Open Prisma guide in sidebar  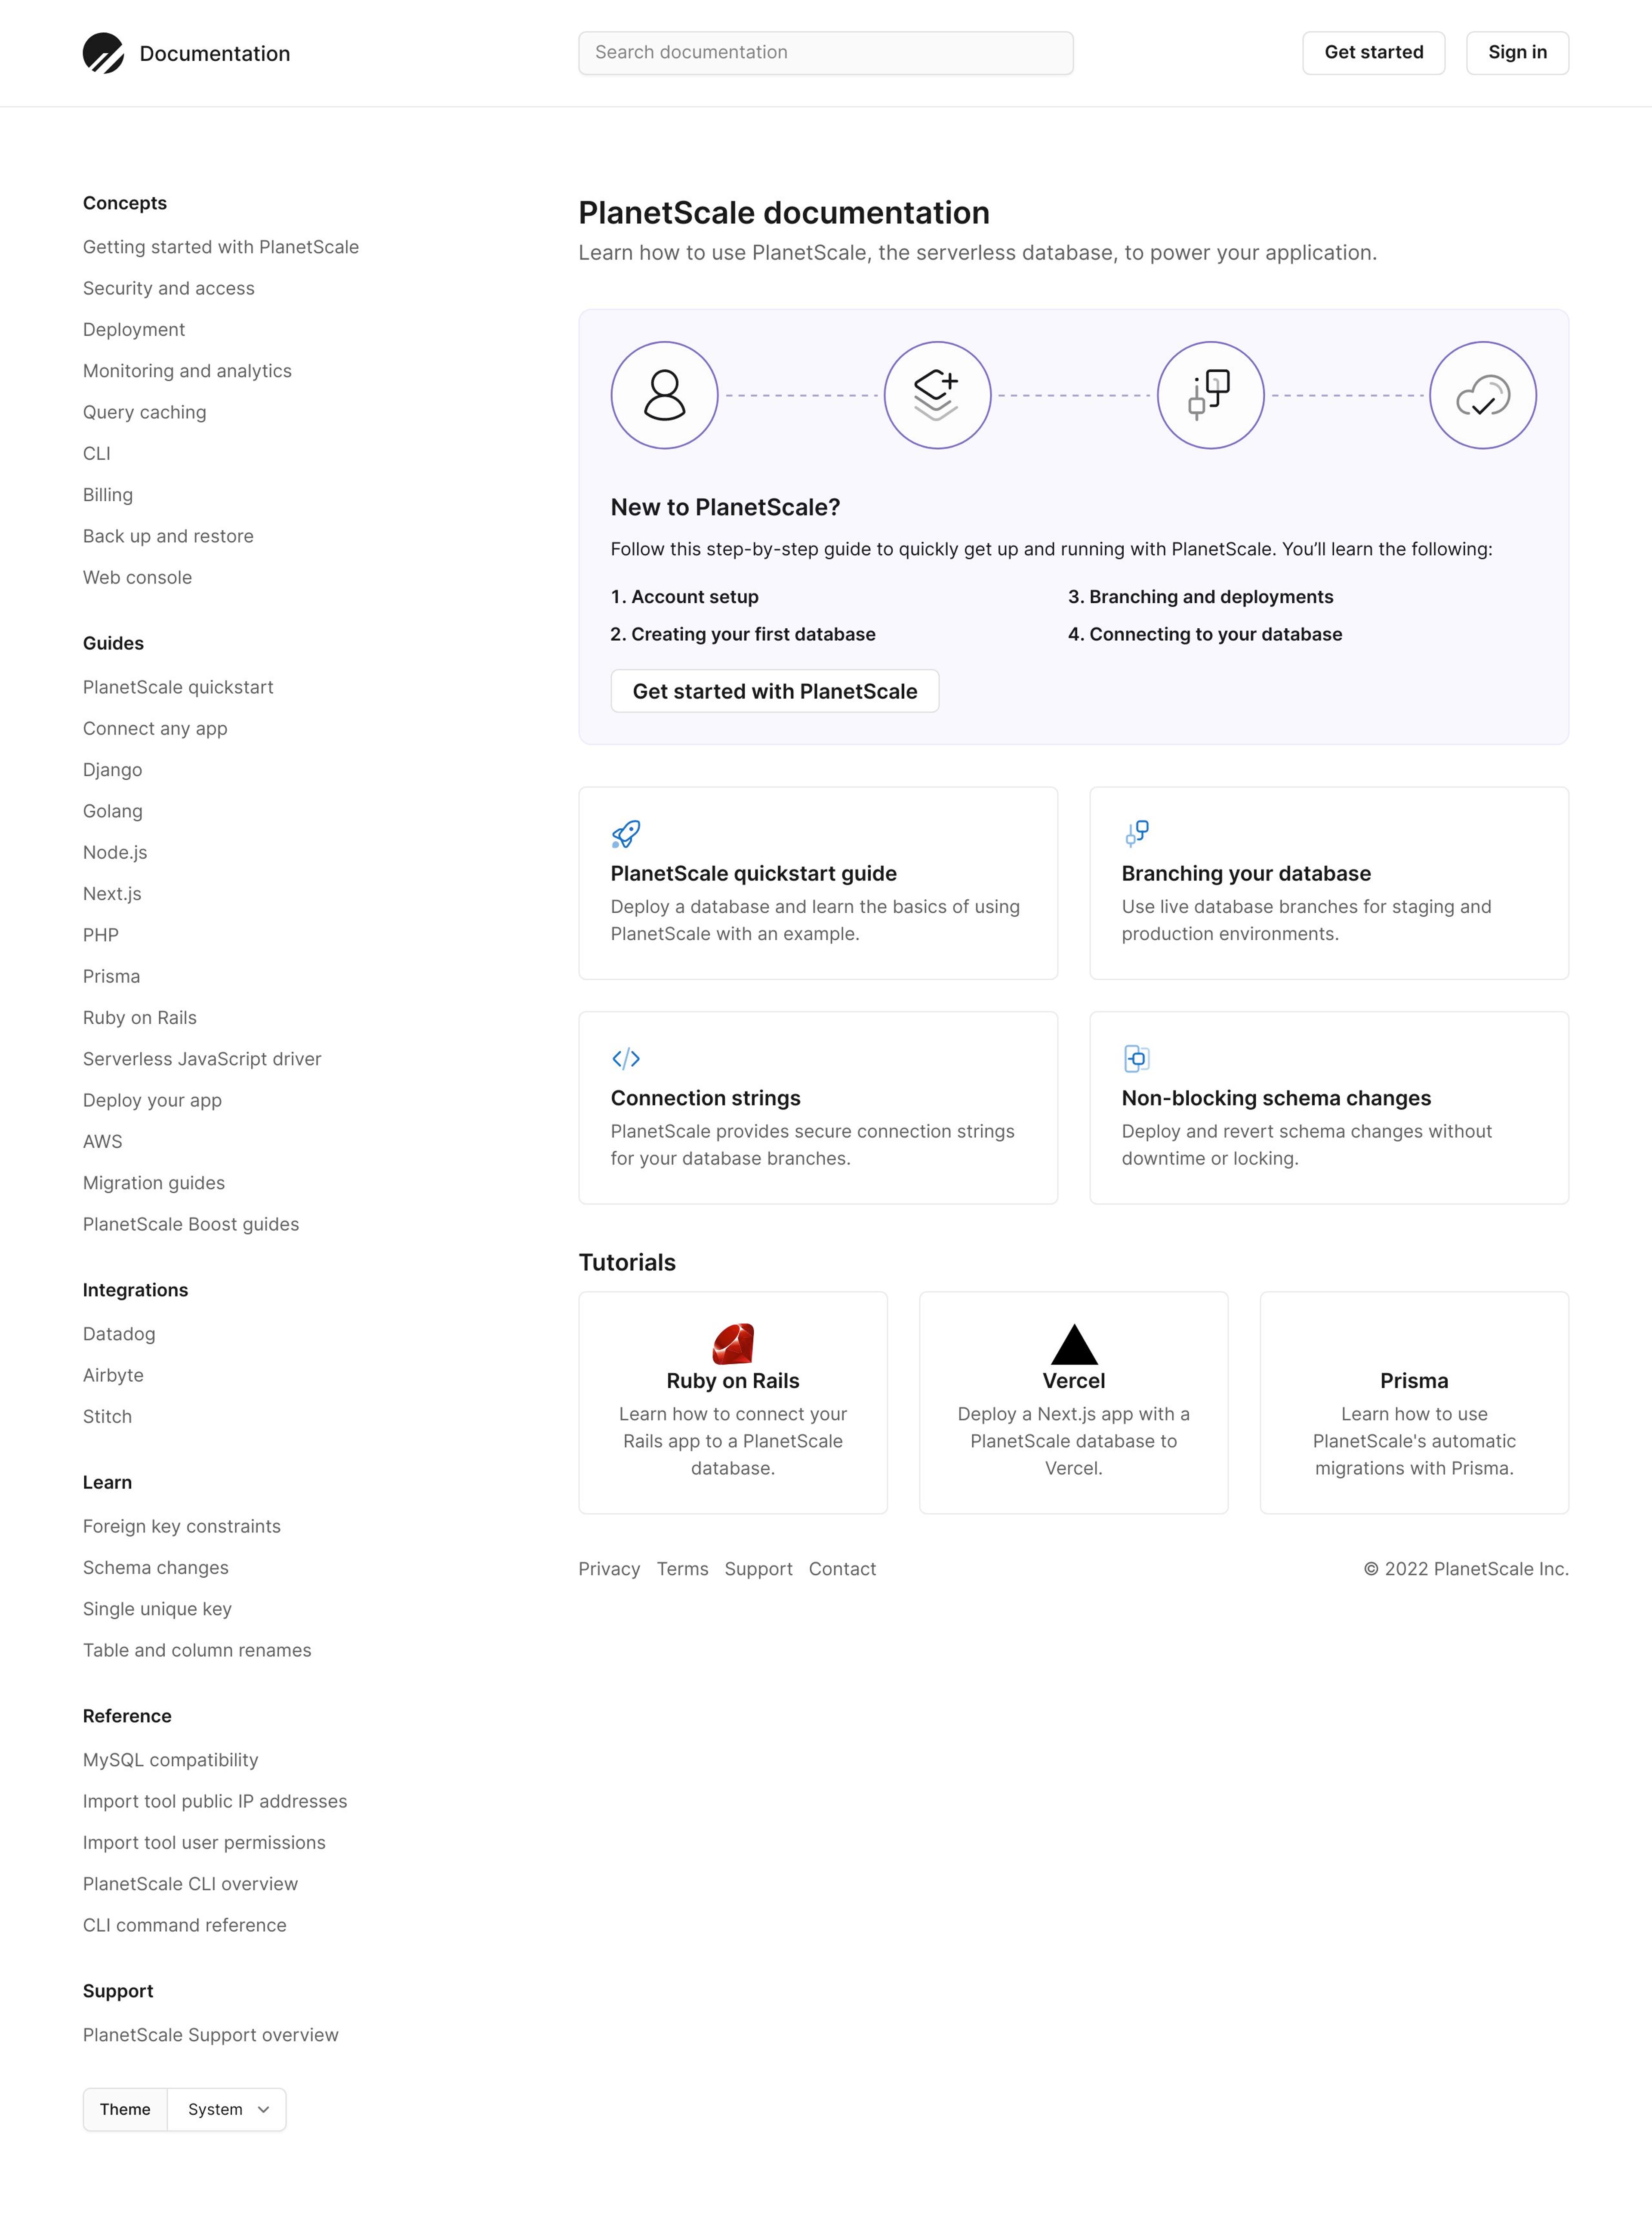point(112,976)
